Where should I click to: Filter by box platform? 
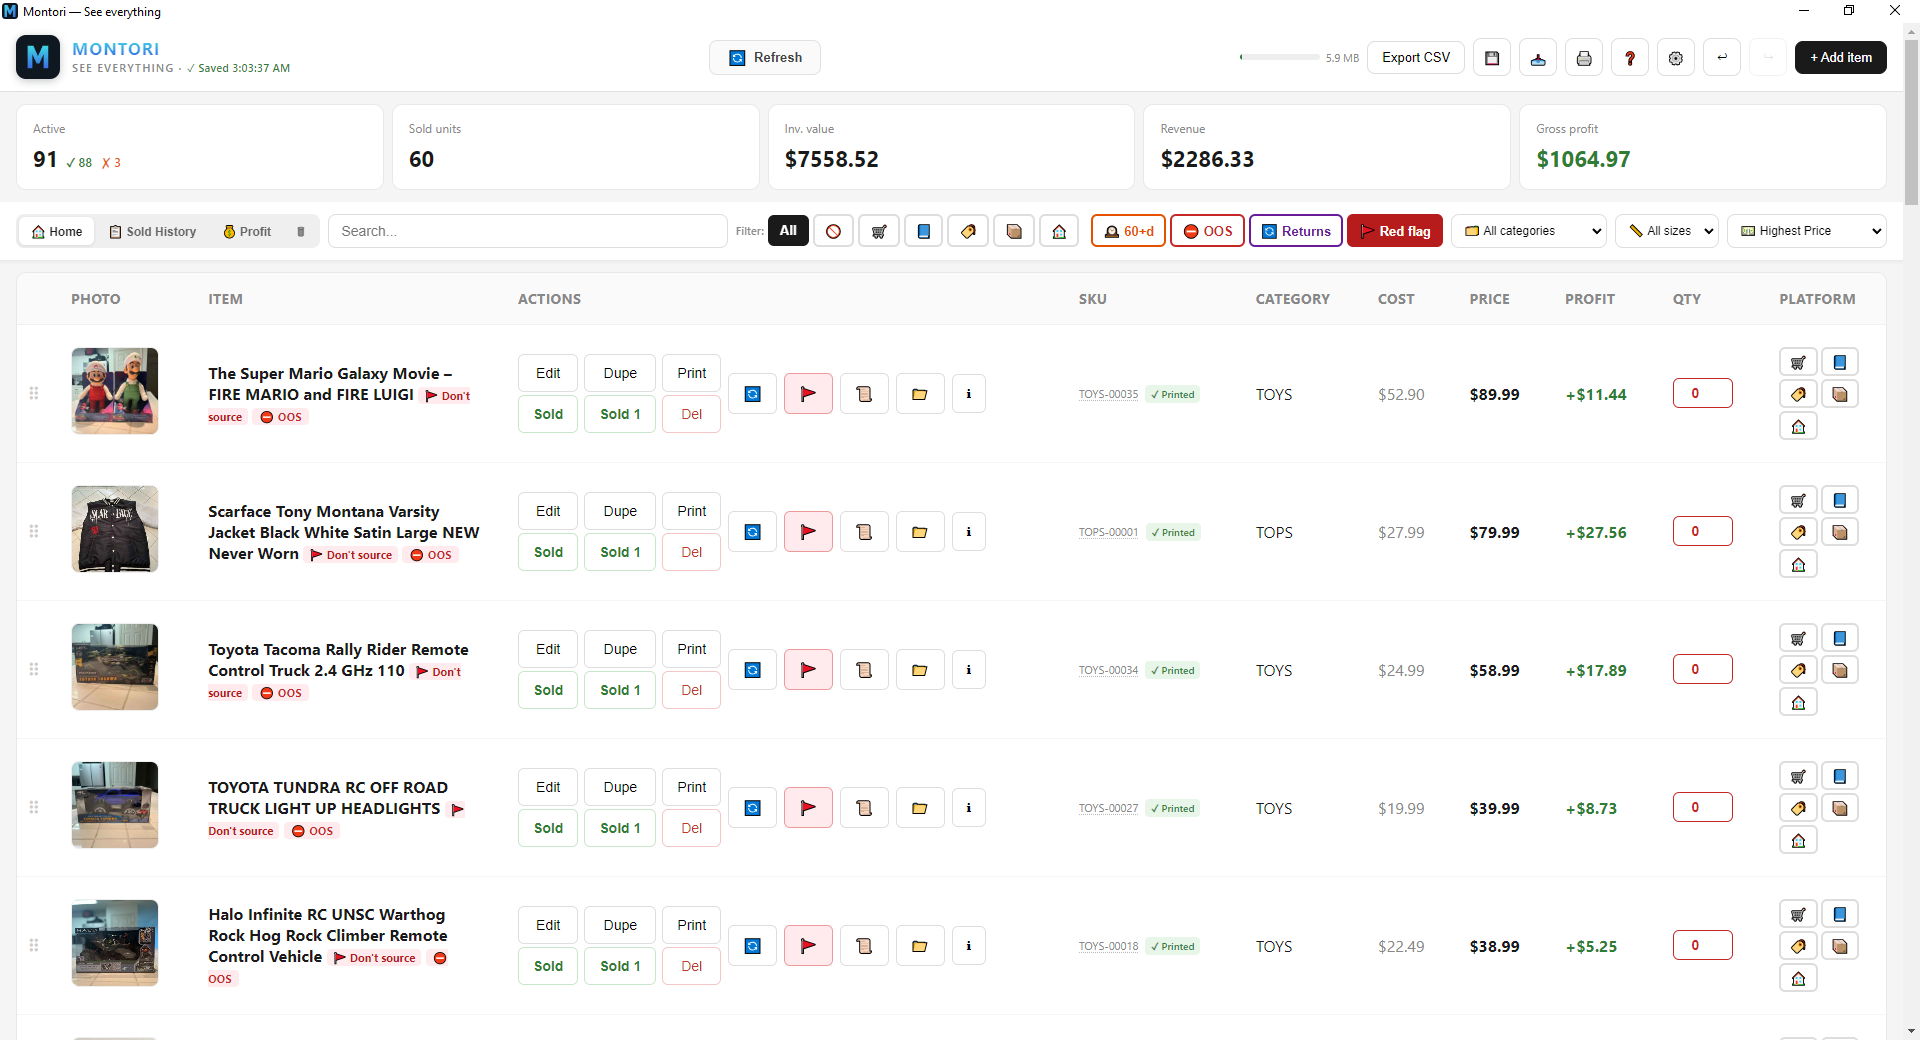(x=1014, y=231)
